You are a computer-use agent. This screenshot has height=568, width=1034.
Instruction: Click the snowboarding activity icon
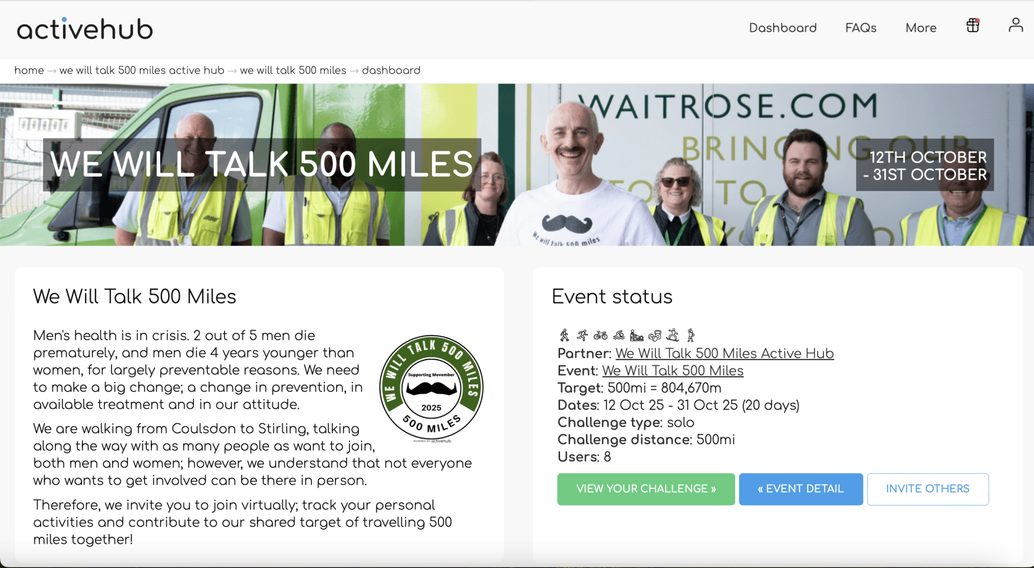[673, 335]
